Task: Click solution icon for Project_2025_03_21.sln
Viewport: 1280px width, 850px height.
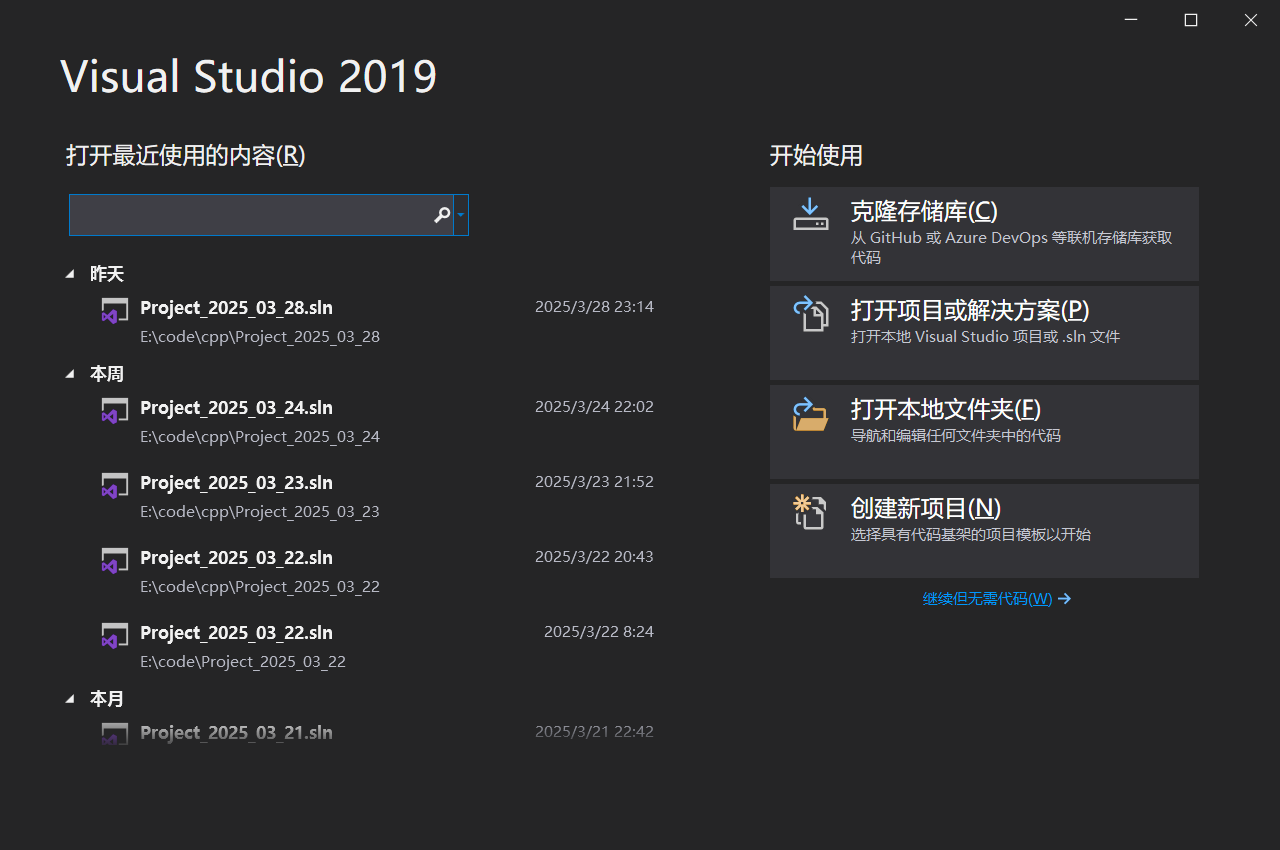Action: (x=114, y=734)
